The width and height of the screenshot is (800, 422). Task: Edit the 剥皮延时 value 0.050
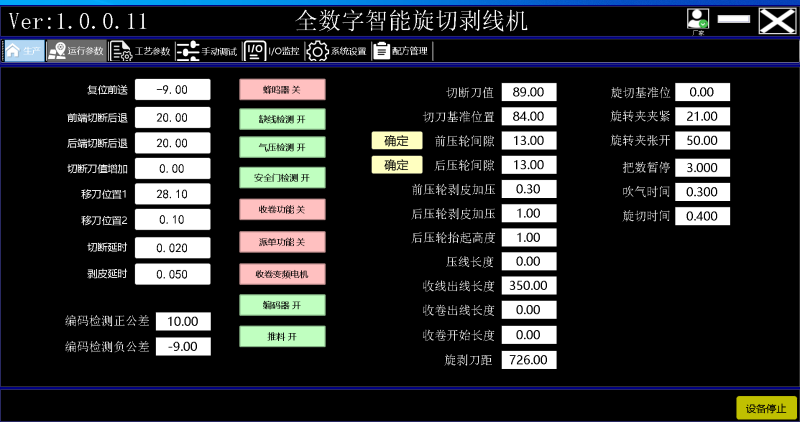click(x=172, y=274)
